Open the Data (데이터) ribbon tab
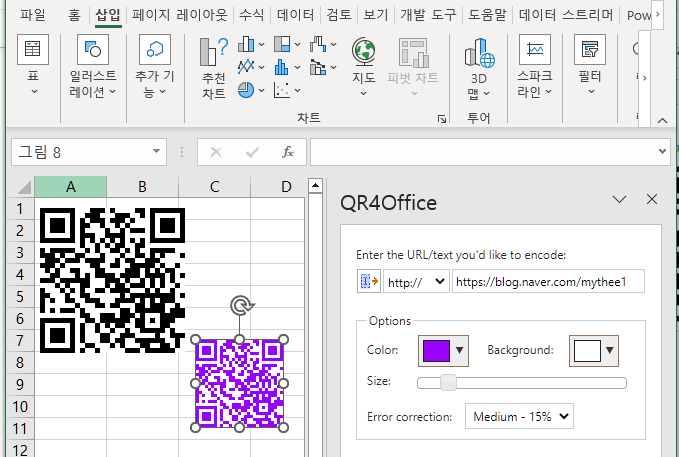The image size is (679, 457). pyautogui.click(x=295, y=15)
